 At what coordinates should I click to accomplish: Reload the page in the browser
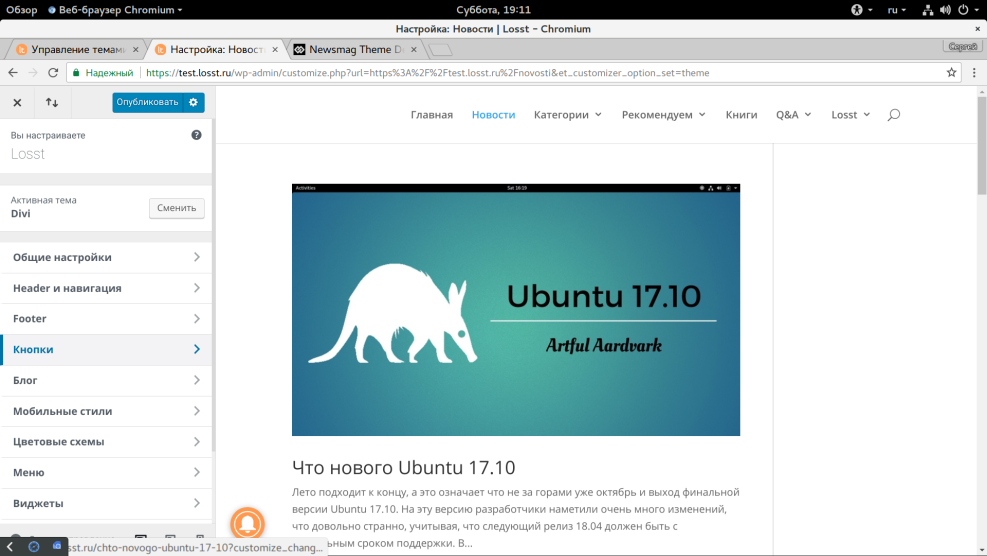(x=53, y=73)
